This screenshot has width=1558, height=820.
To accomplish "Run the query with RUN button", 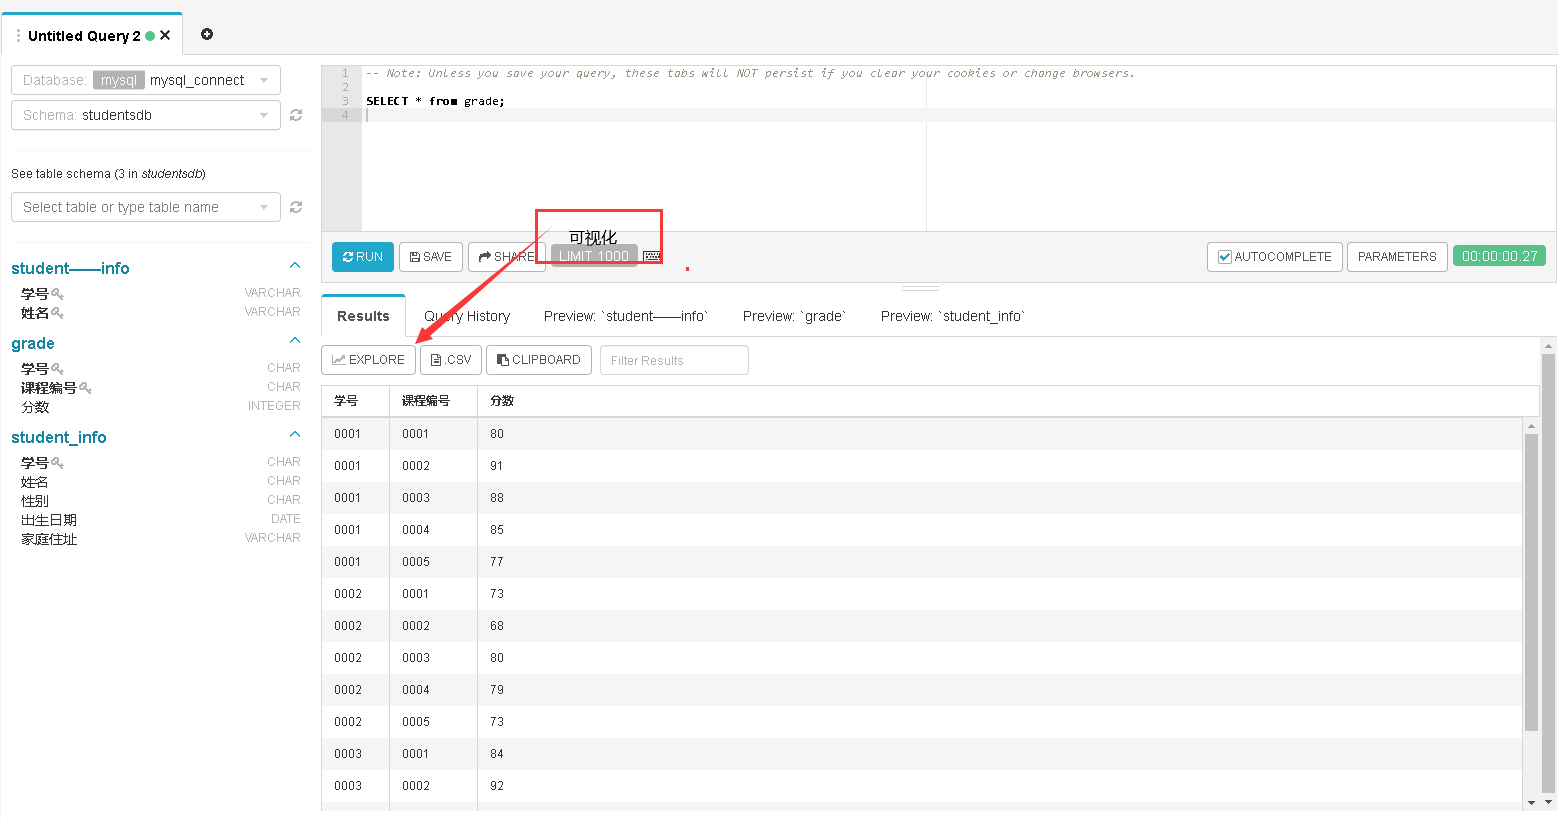I will coord(363,257).
